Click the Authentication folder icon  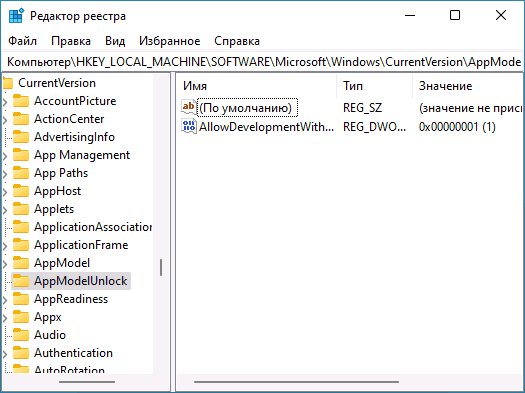tap(21, 353)
